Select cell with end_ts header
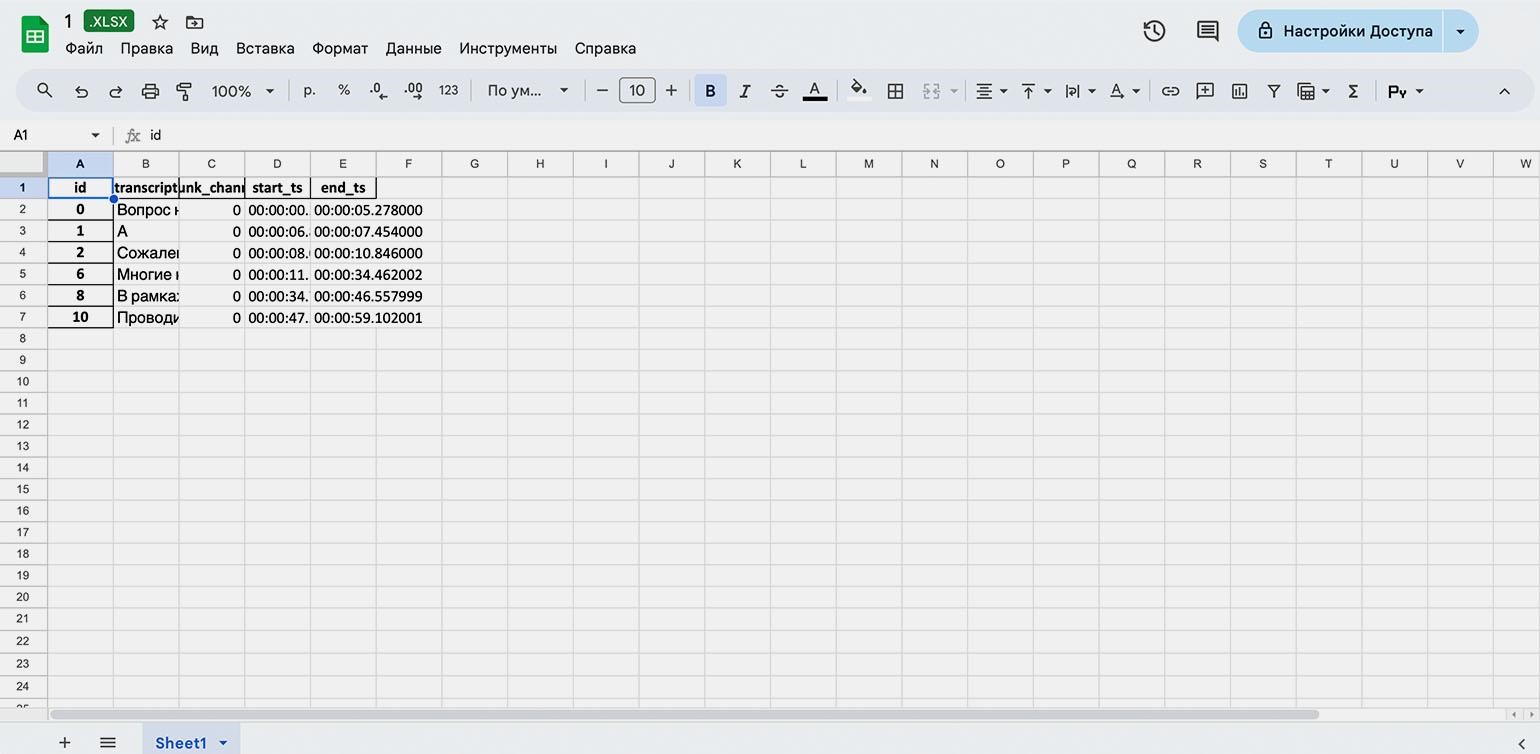The width and height of the screenshot is (1540, 754). (343, 187)
